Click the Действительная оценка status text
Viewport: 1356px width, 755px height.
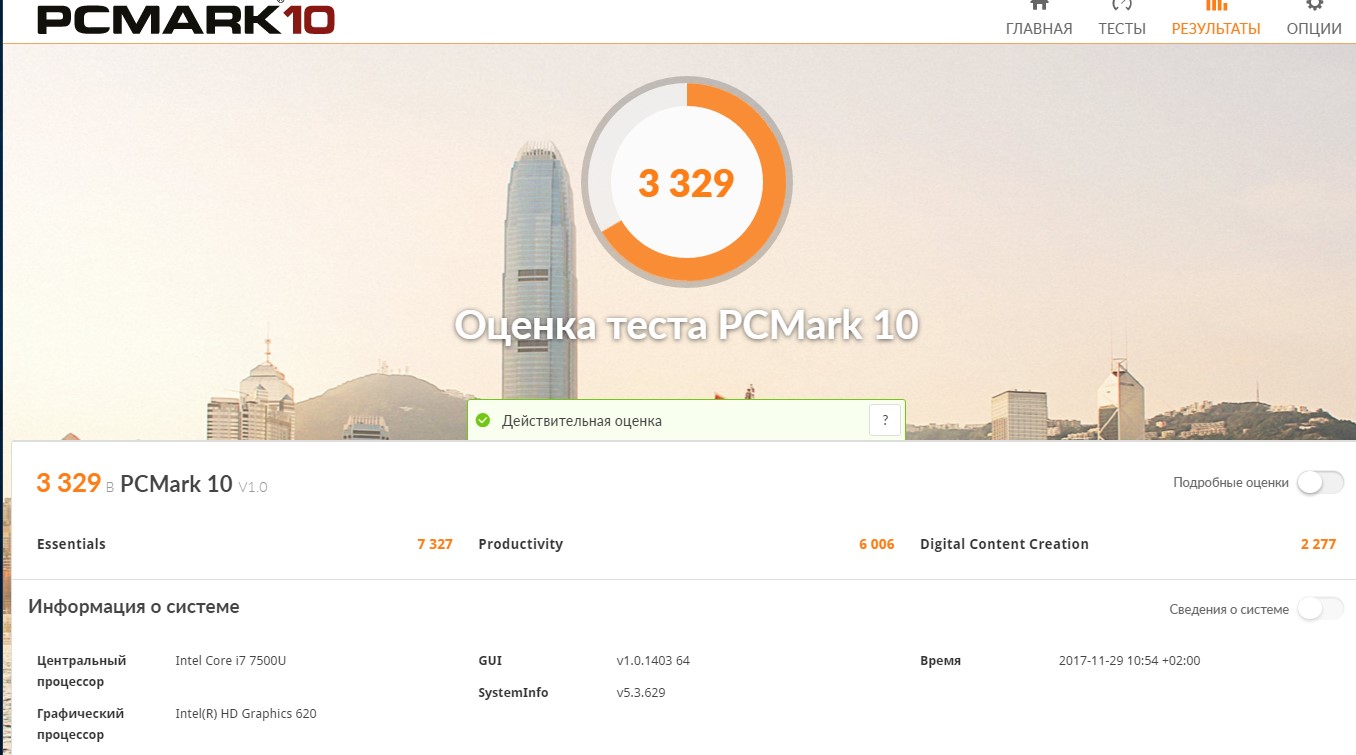(x=582, y=421)
